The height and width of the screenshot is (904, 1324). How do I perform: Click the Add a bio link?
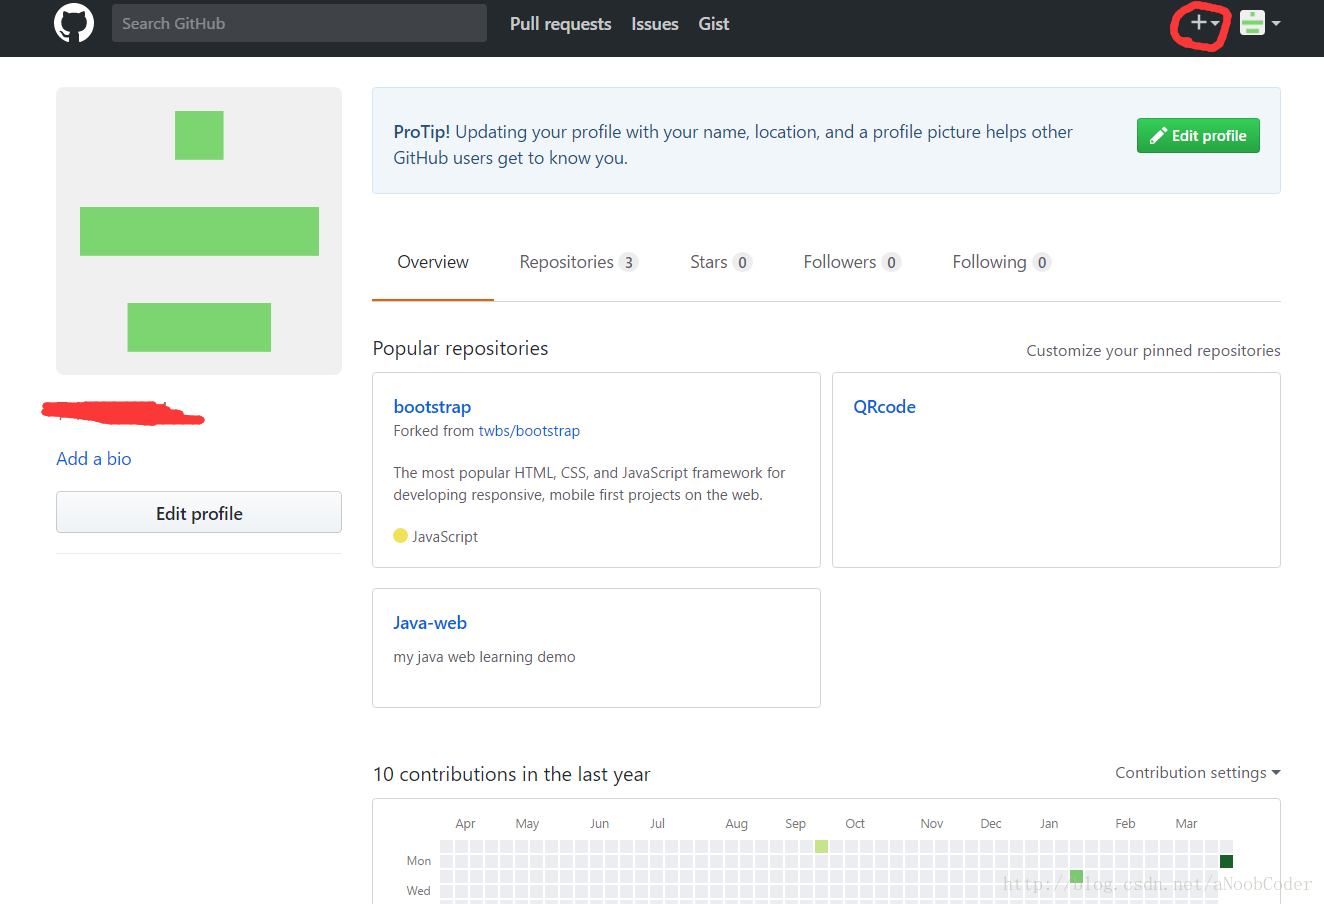(94, 459)
